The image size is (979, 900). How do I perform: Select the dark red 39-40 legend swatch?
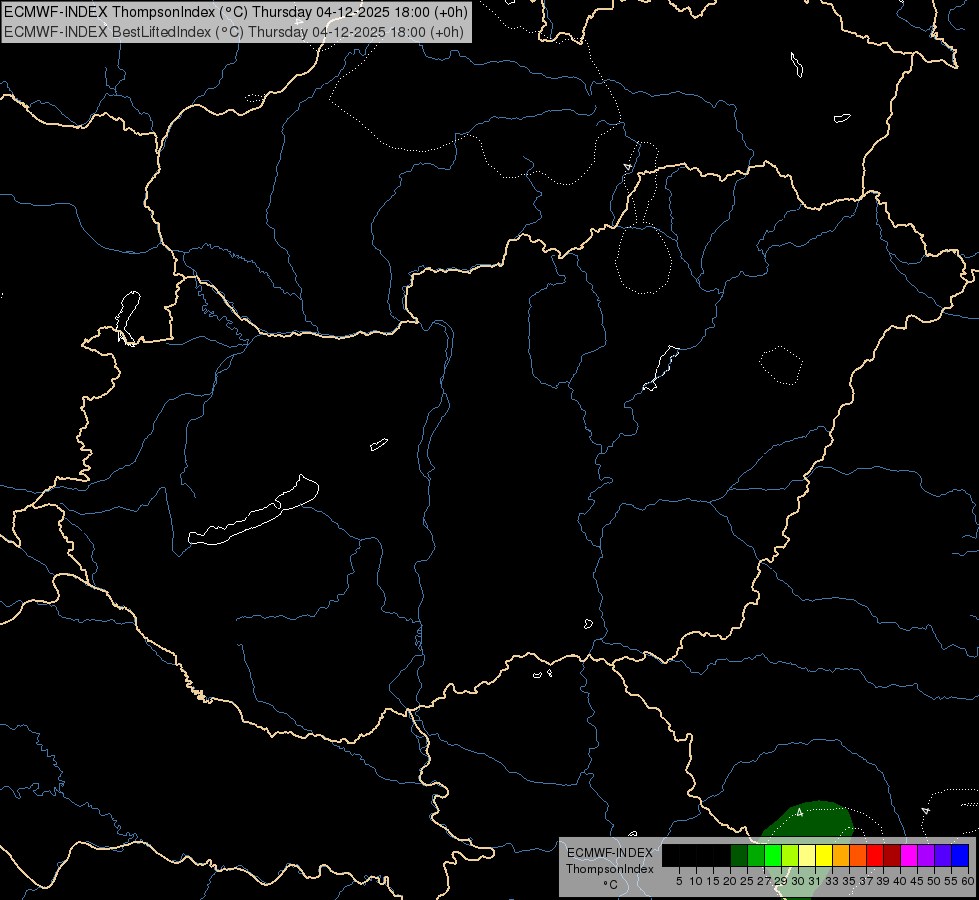click(x=892, y=855)
